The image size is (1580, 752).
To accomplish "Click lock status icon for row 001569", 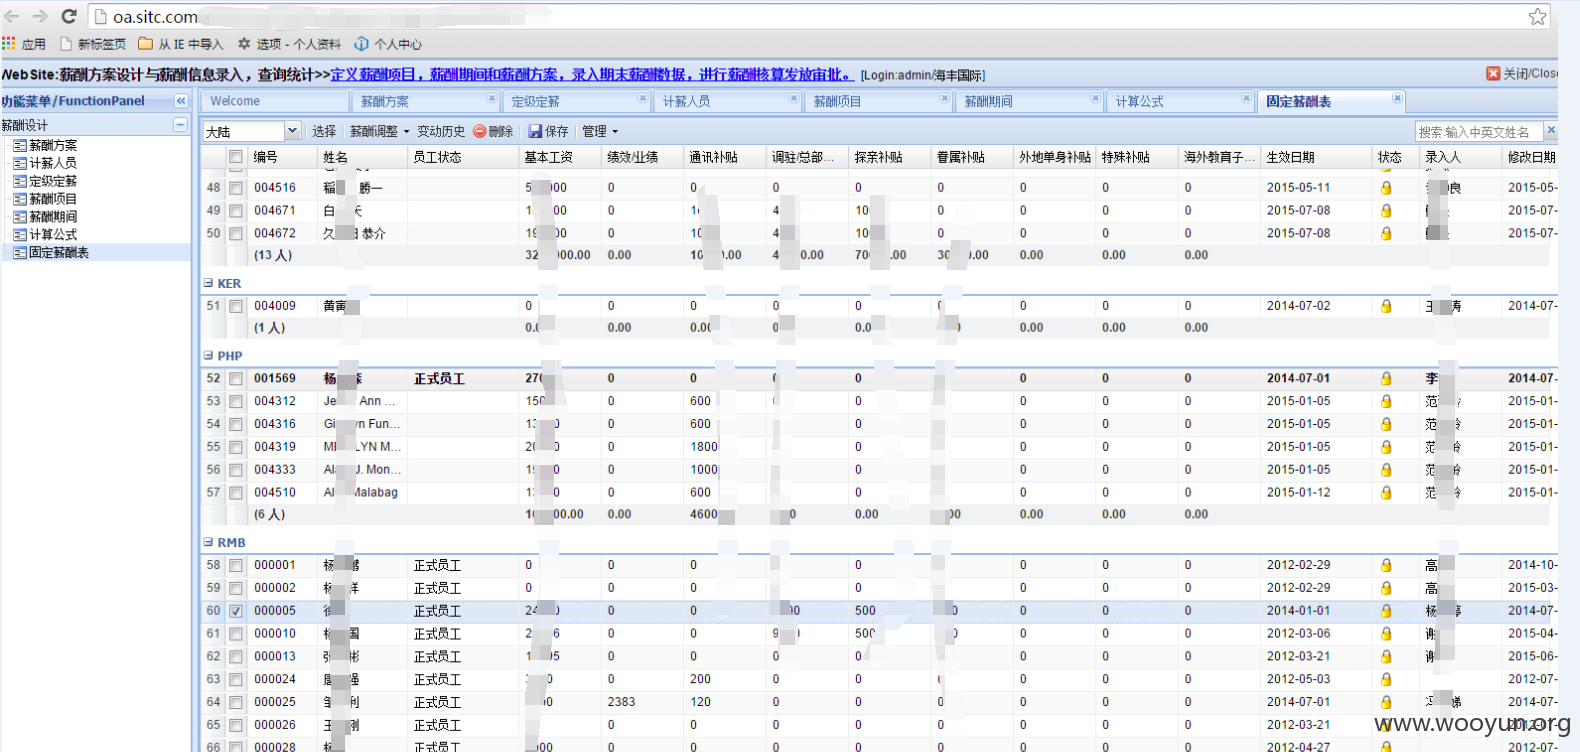I will (x=1386, y=379).
